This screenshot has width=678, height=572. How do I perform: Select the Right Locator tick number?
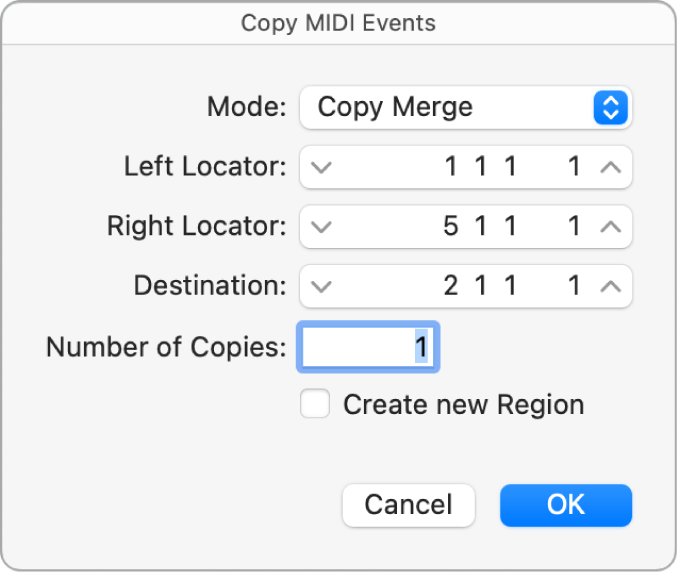574,227
